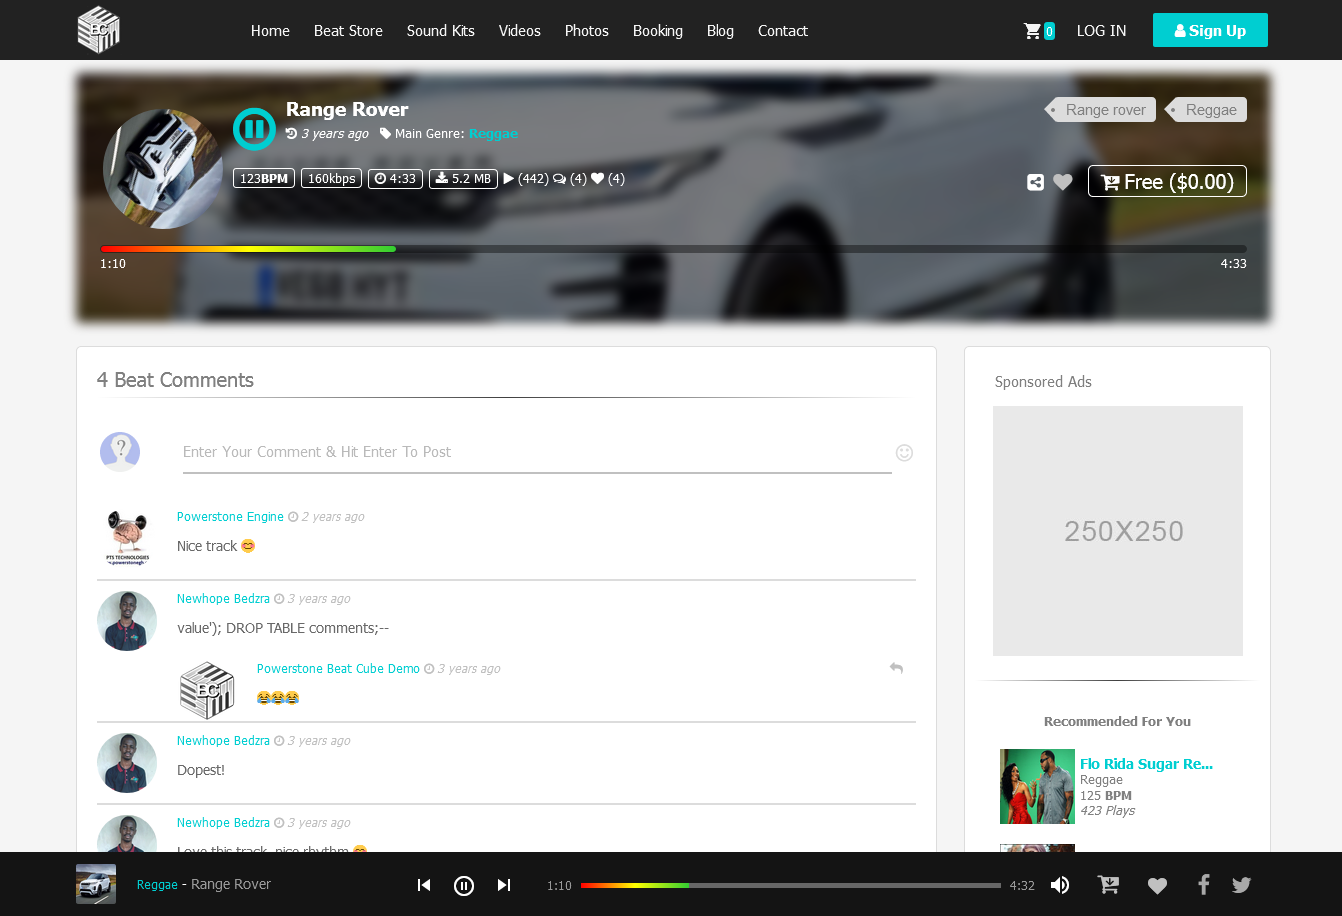Open the Main Genre Reggae link

tap(493, 134)
